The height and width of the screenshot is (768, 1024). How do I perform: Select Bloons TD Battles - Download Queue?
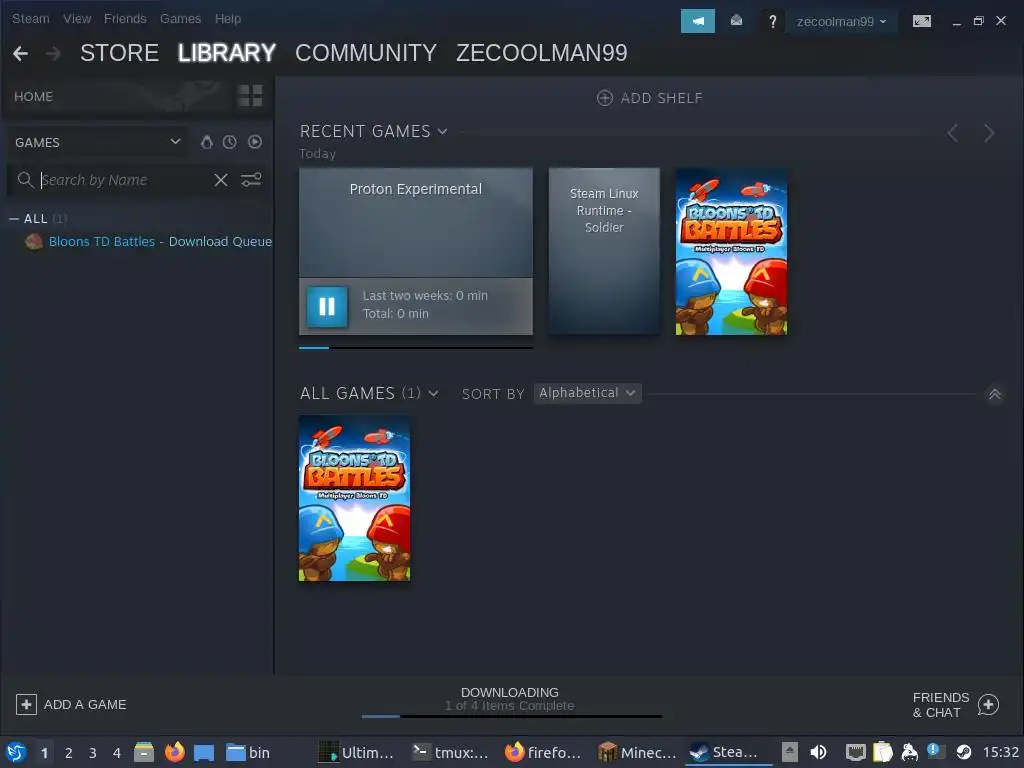click(160, 242)
